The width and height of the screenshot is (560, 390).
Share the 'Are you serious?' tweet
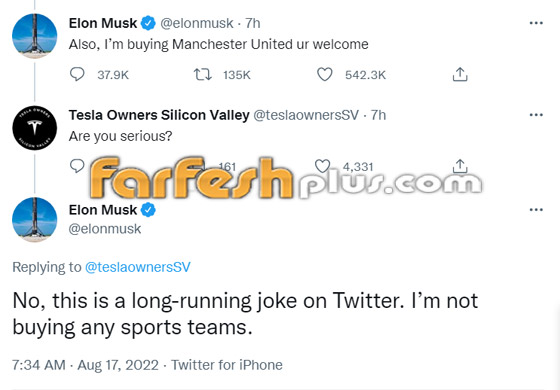460,166
